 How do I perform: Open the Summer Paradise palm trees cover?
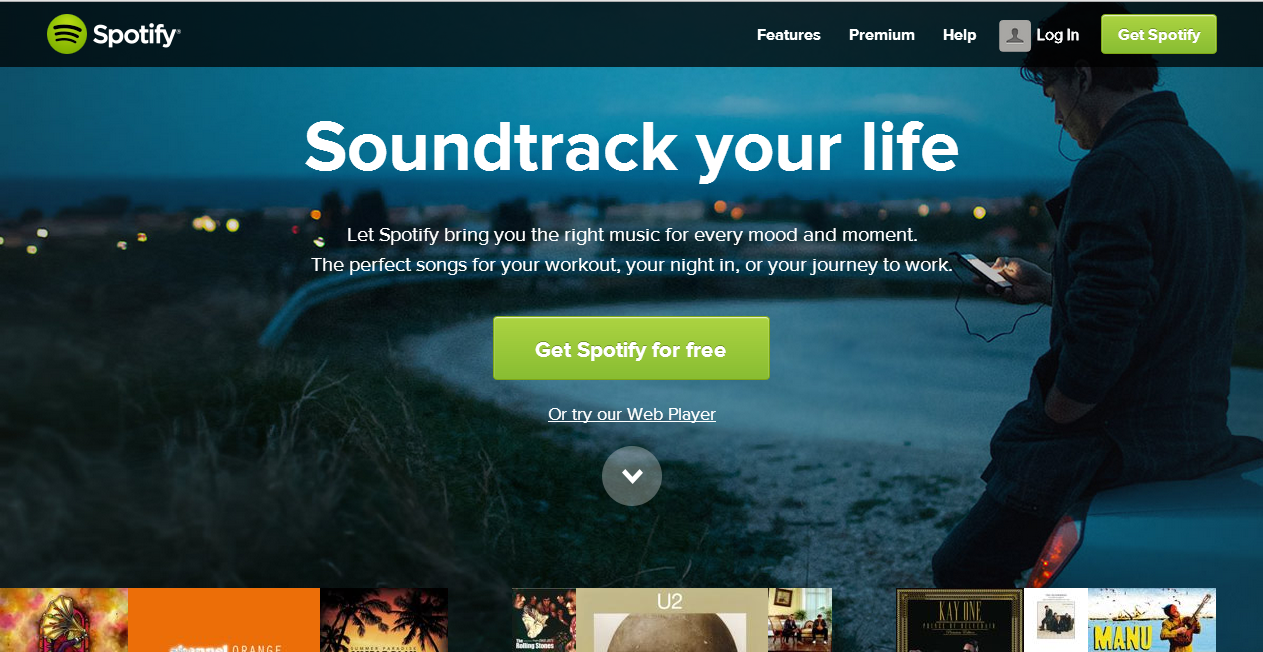point(384,620)
